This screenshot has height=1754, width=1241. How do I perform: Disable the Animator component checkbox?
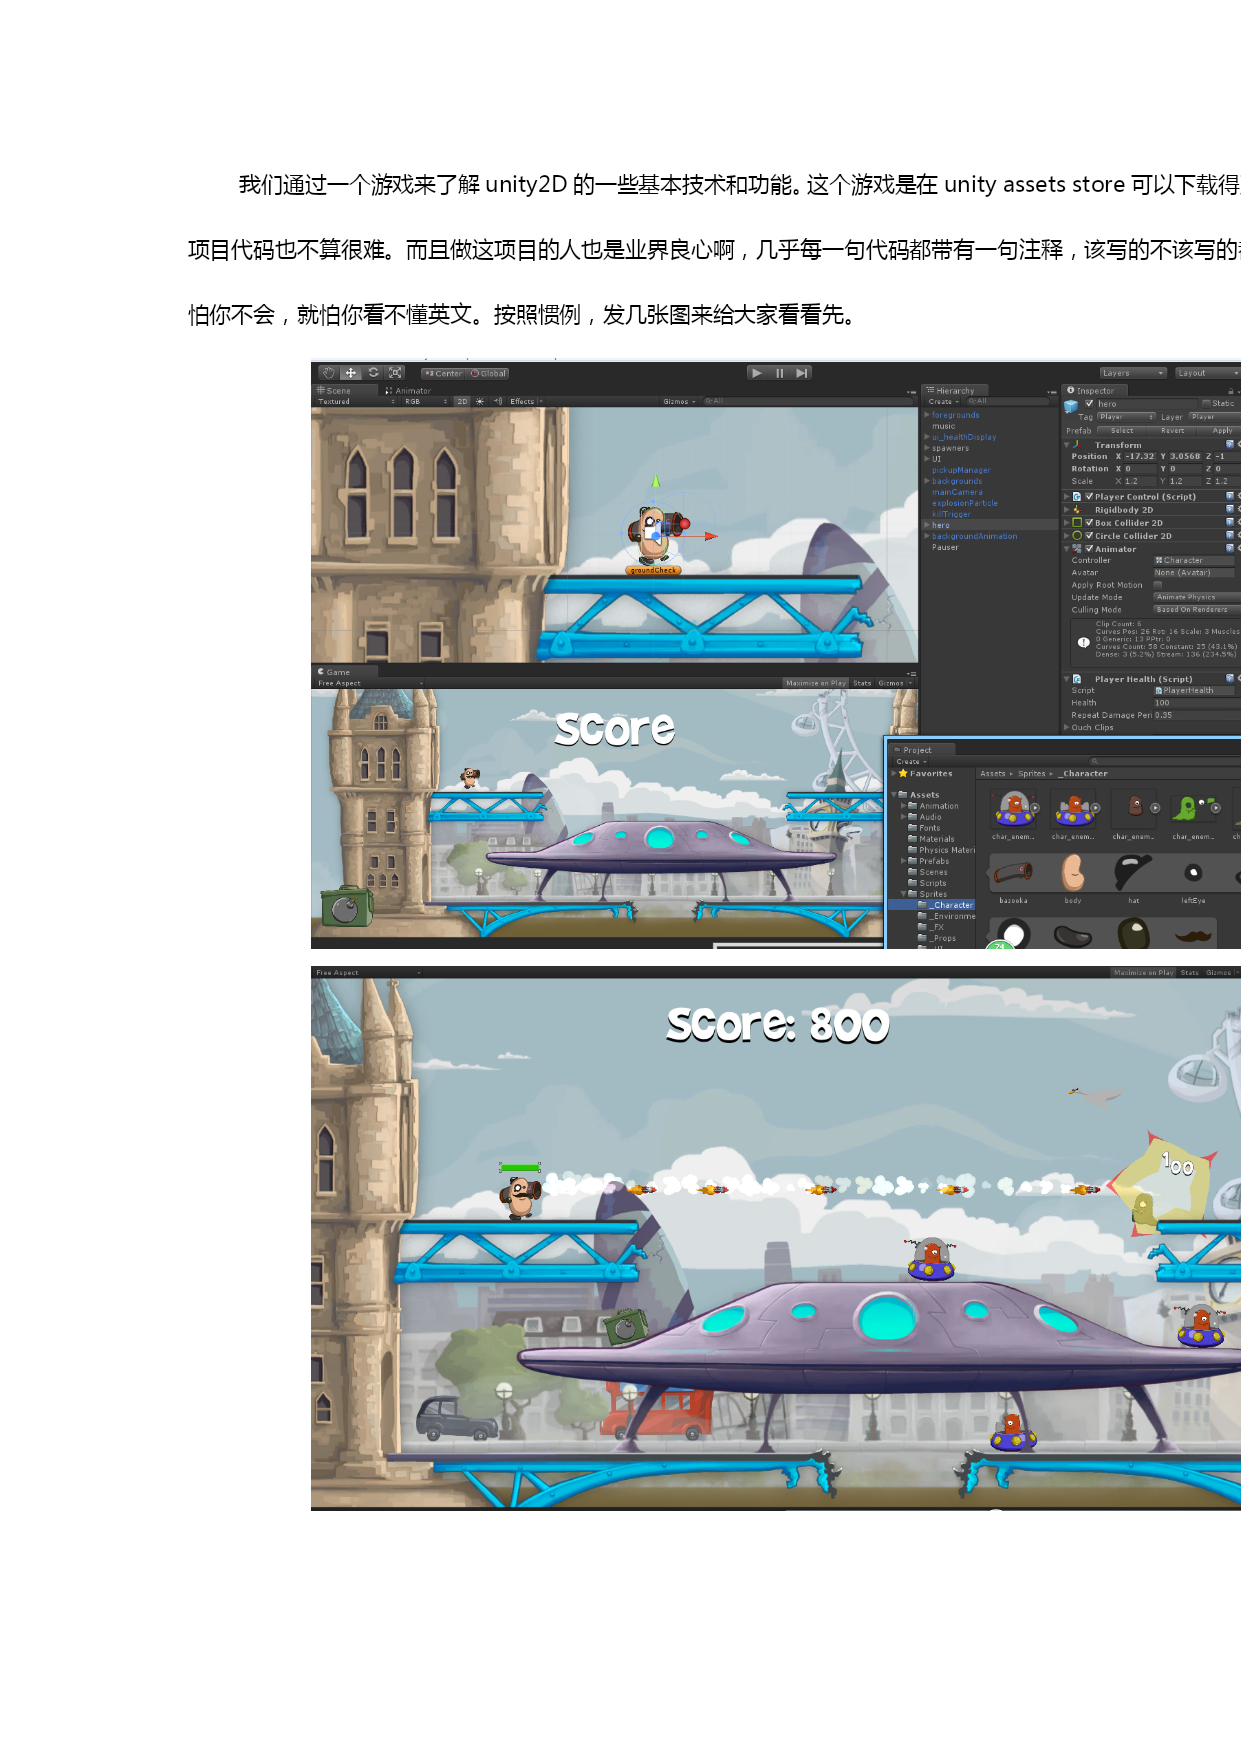coord(1089,548)
